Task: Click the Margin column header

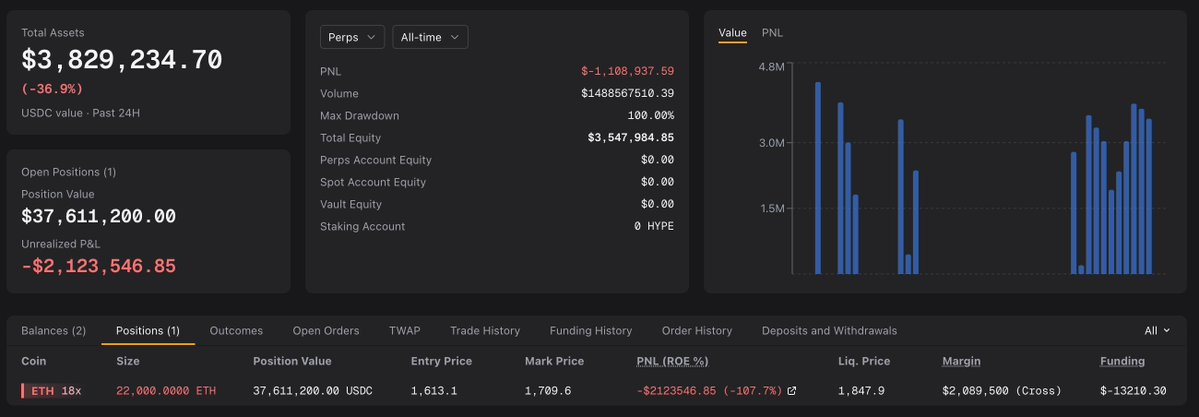Action: [961, 361]
